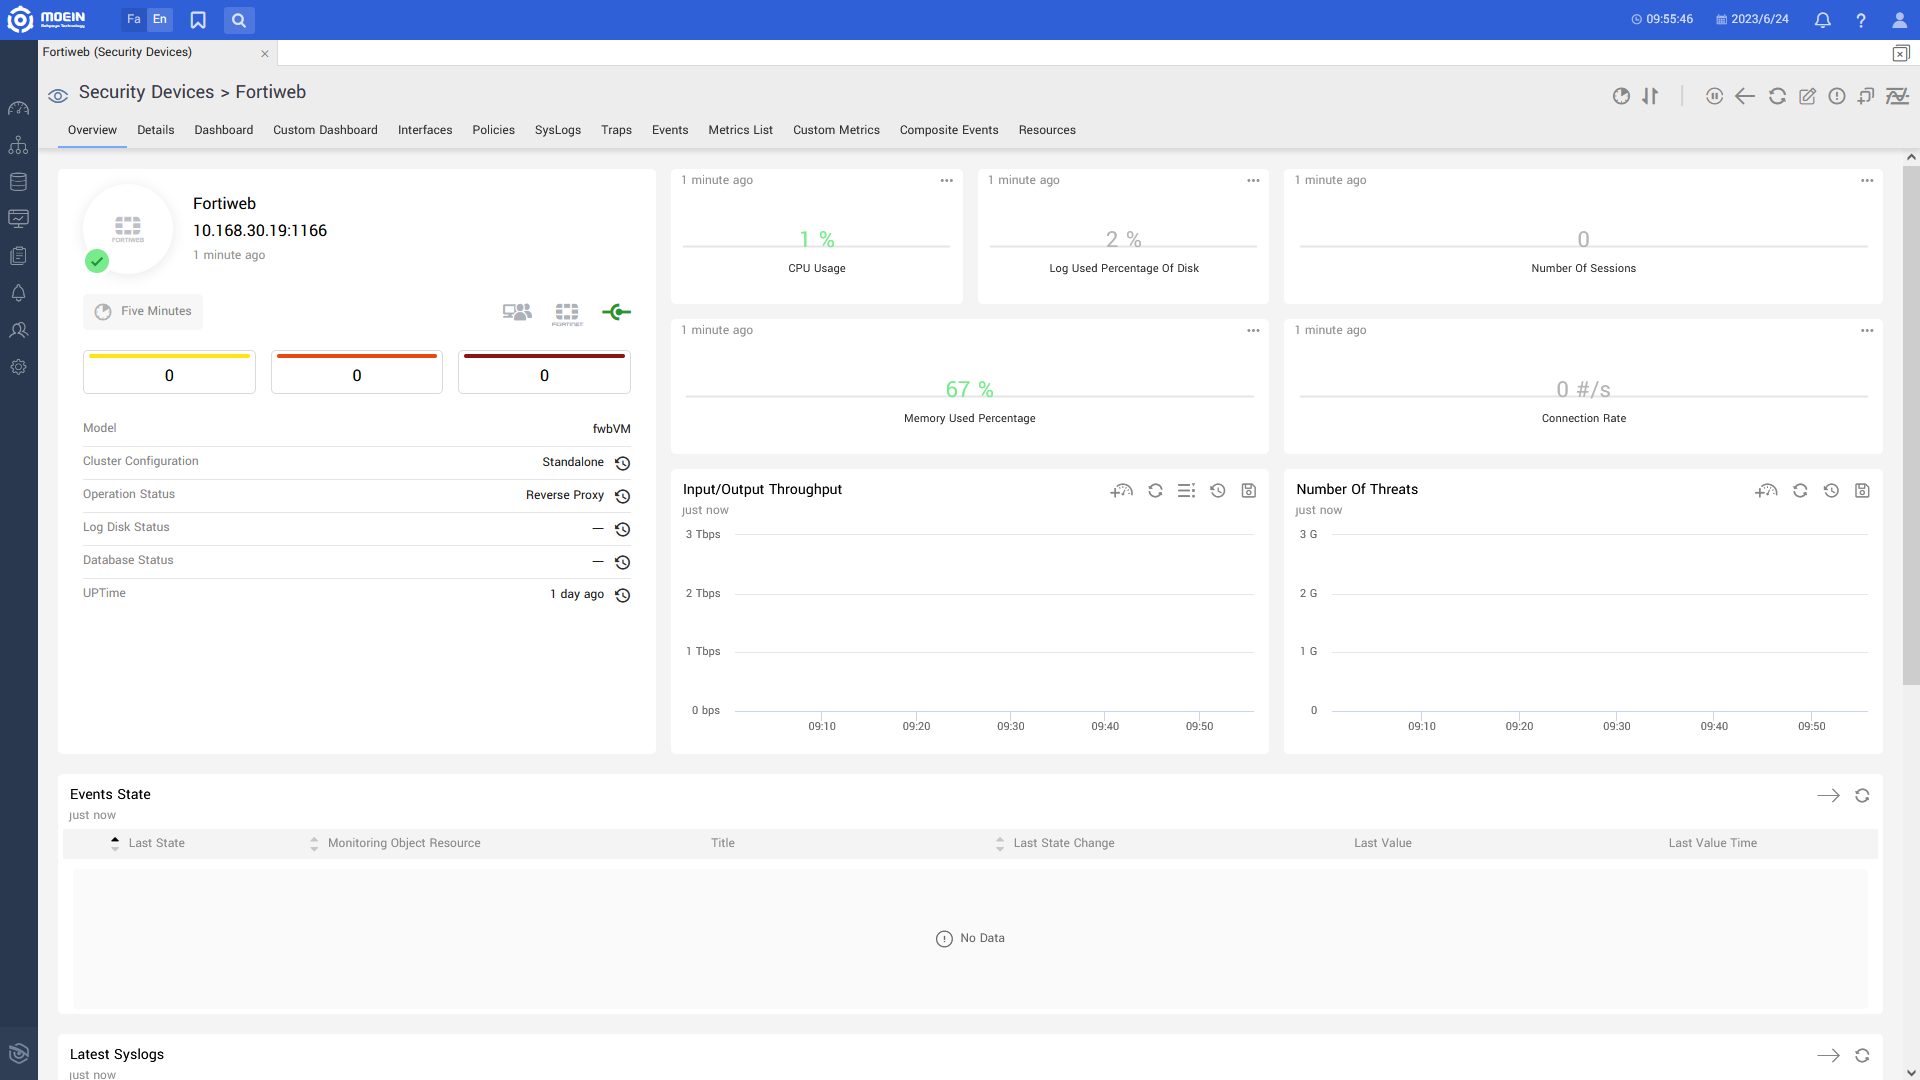Refresh the Events State table
The width and height of the screenshot is (1920, 1080).
tap(1862, 796)
